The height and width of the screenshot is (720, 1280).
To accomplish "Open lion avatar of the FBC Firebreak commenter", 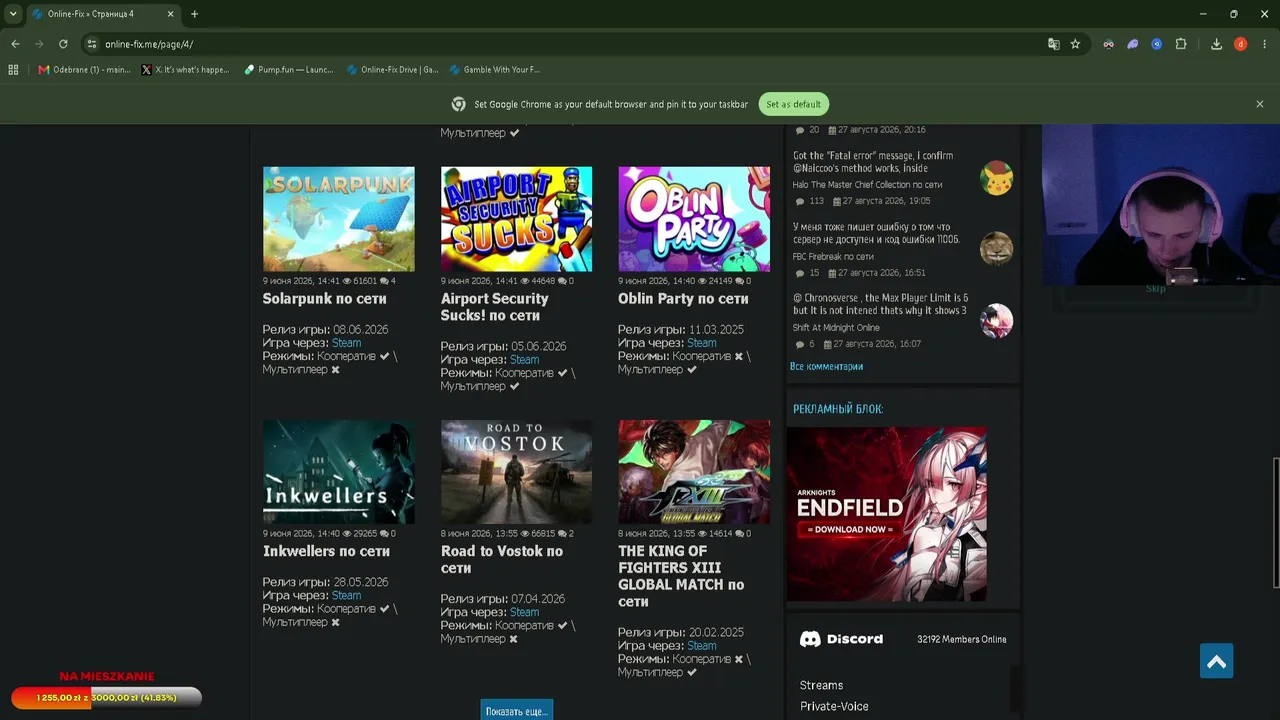I will 997,249.
